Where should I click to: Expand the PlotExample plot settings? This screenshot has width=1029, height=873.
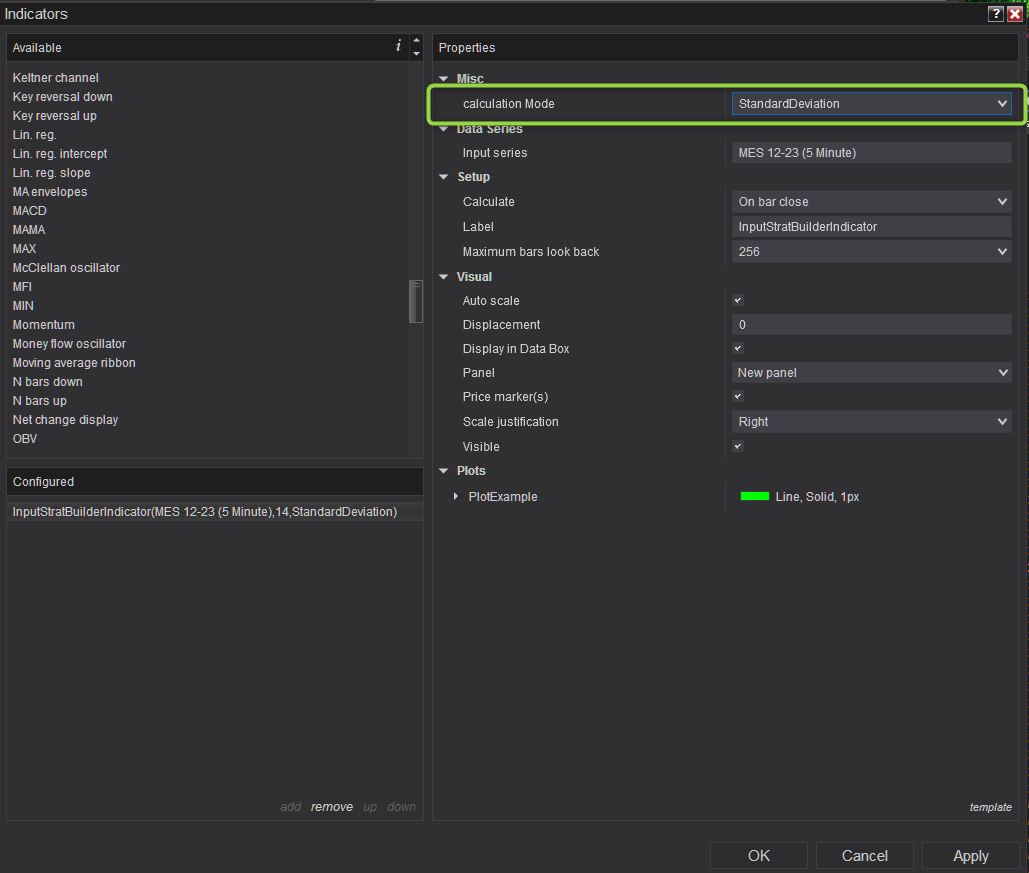[457, 497]
